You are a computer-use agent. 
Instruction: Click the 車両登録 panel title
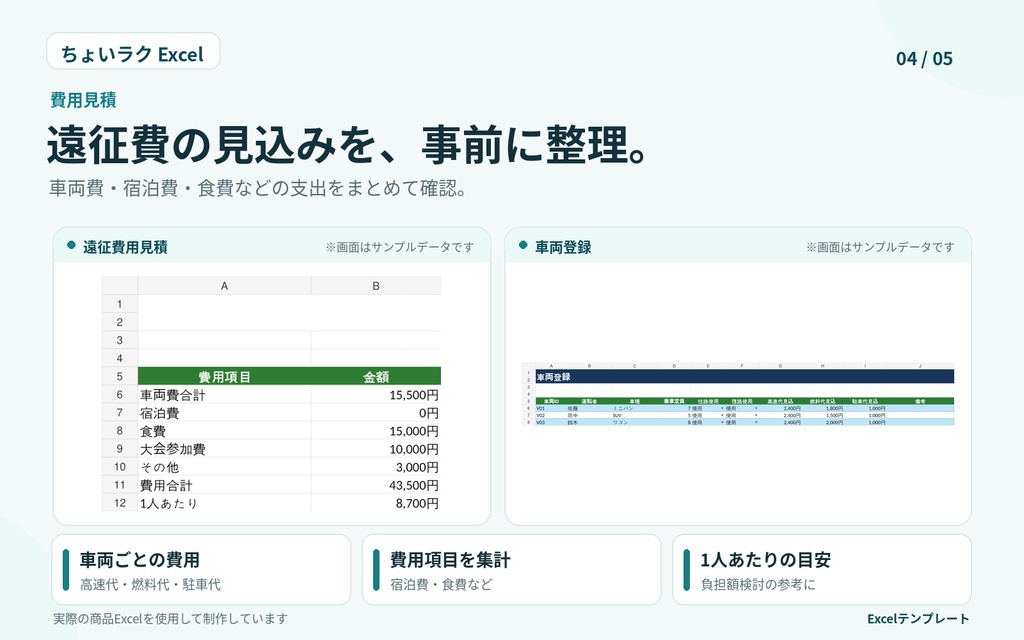pos(563,247)
